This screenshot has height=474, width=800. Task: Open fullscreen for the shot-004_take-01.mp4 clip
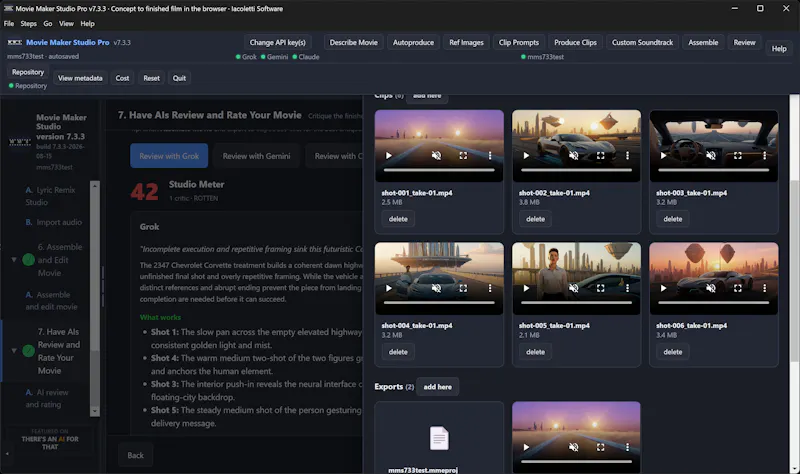tap(463, 288)
